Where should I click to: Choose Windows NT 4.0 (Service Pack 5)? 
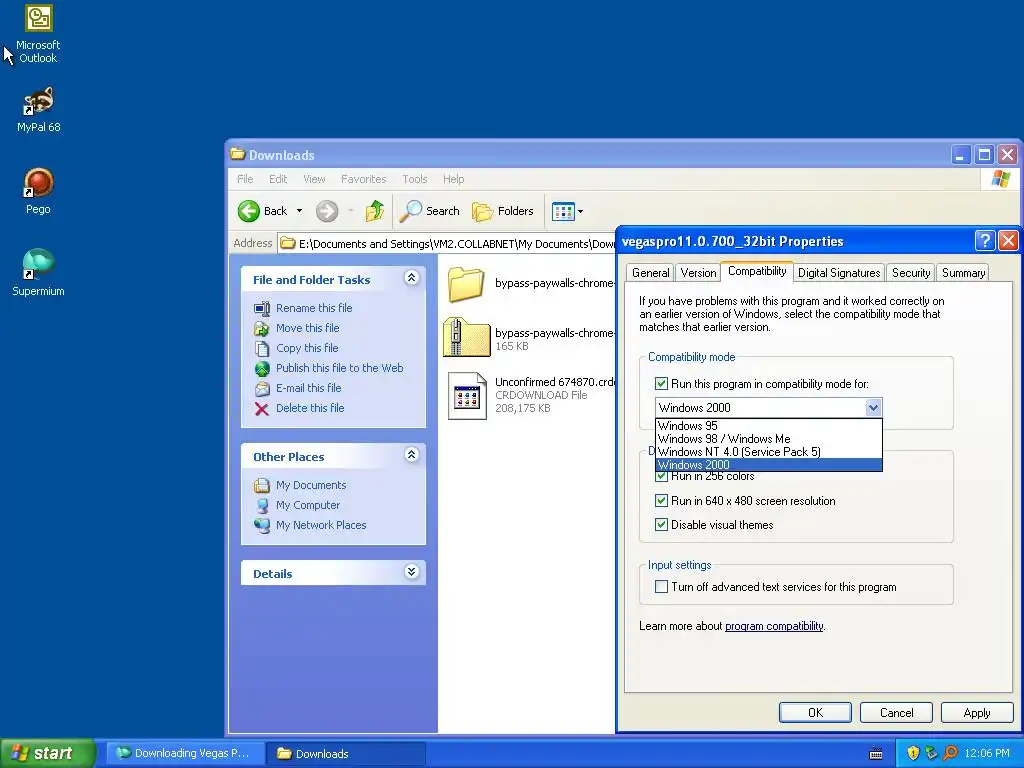point(769,452)
